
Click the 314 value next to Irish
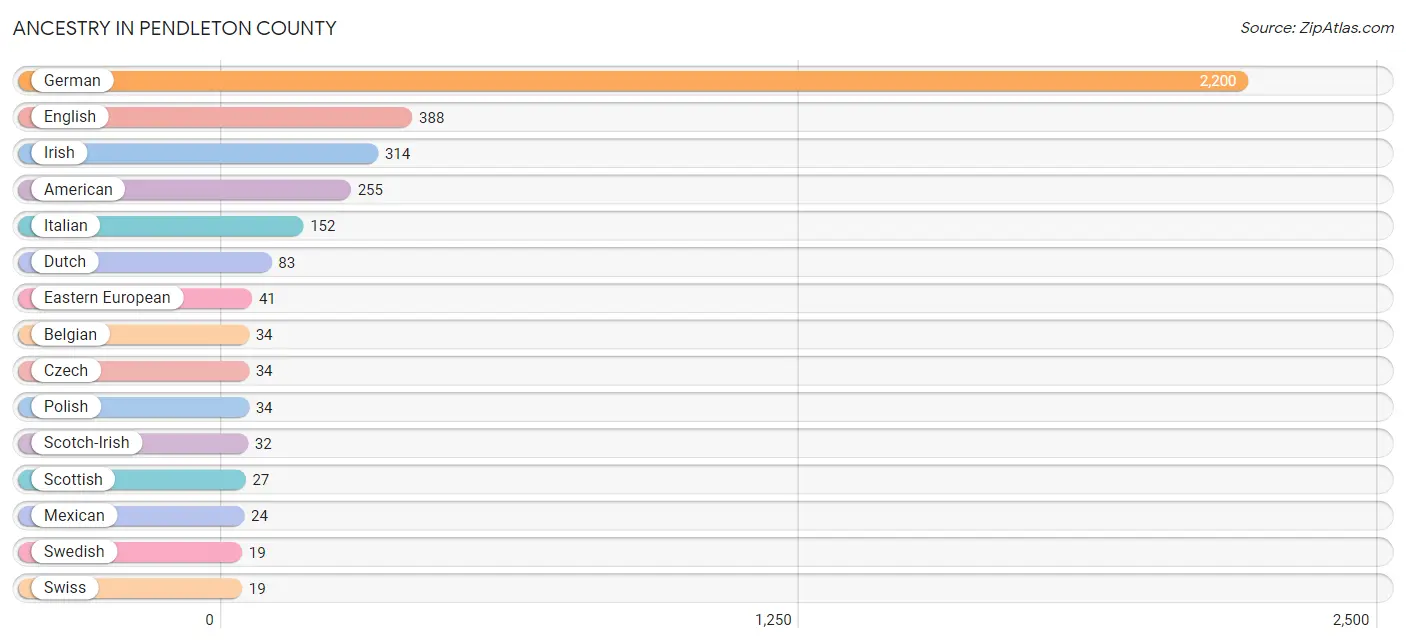(x=398, y=154)
